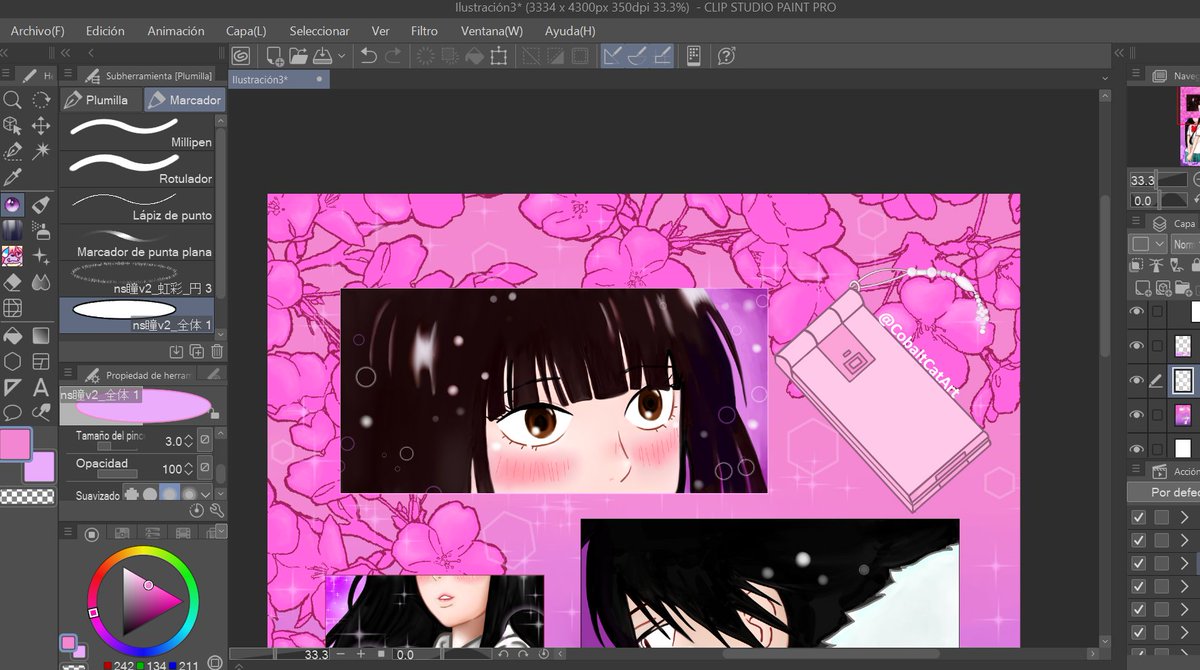Select the Eyedropper tool
1200x670 pixels.
[x=12, y=176]
